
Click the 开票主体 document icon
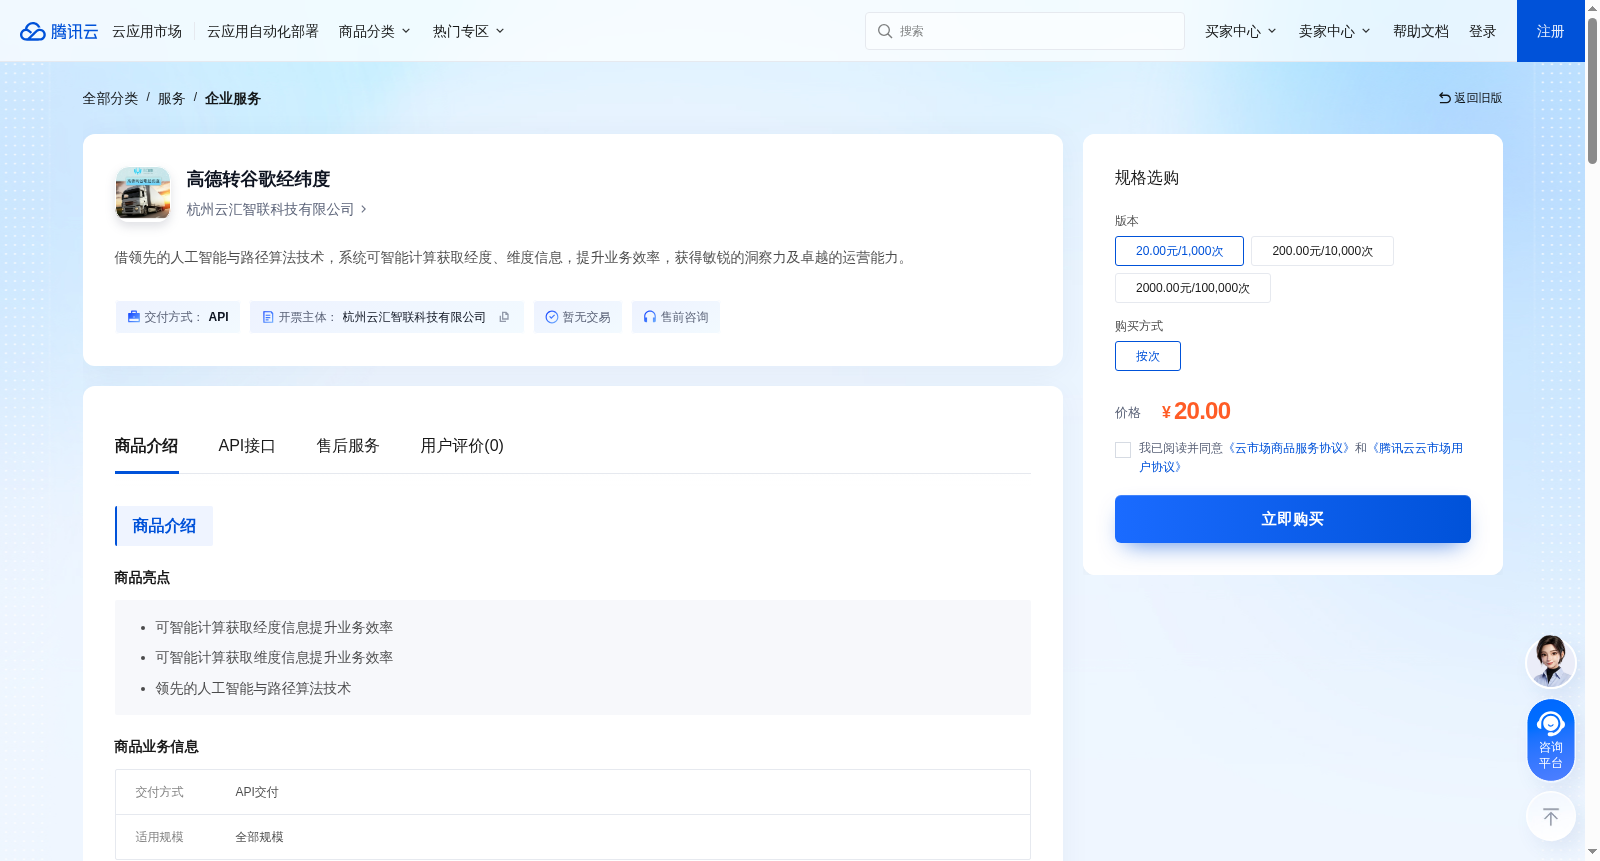click(x=268, y=317)
